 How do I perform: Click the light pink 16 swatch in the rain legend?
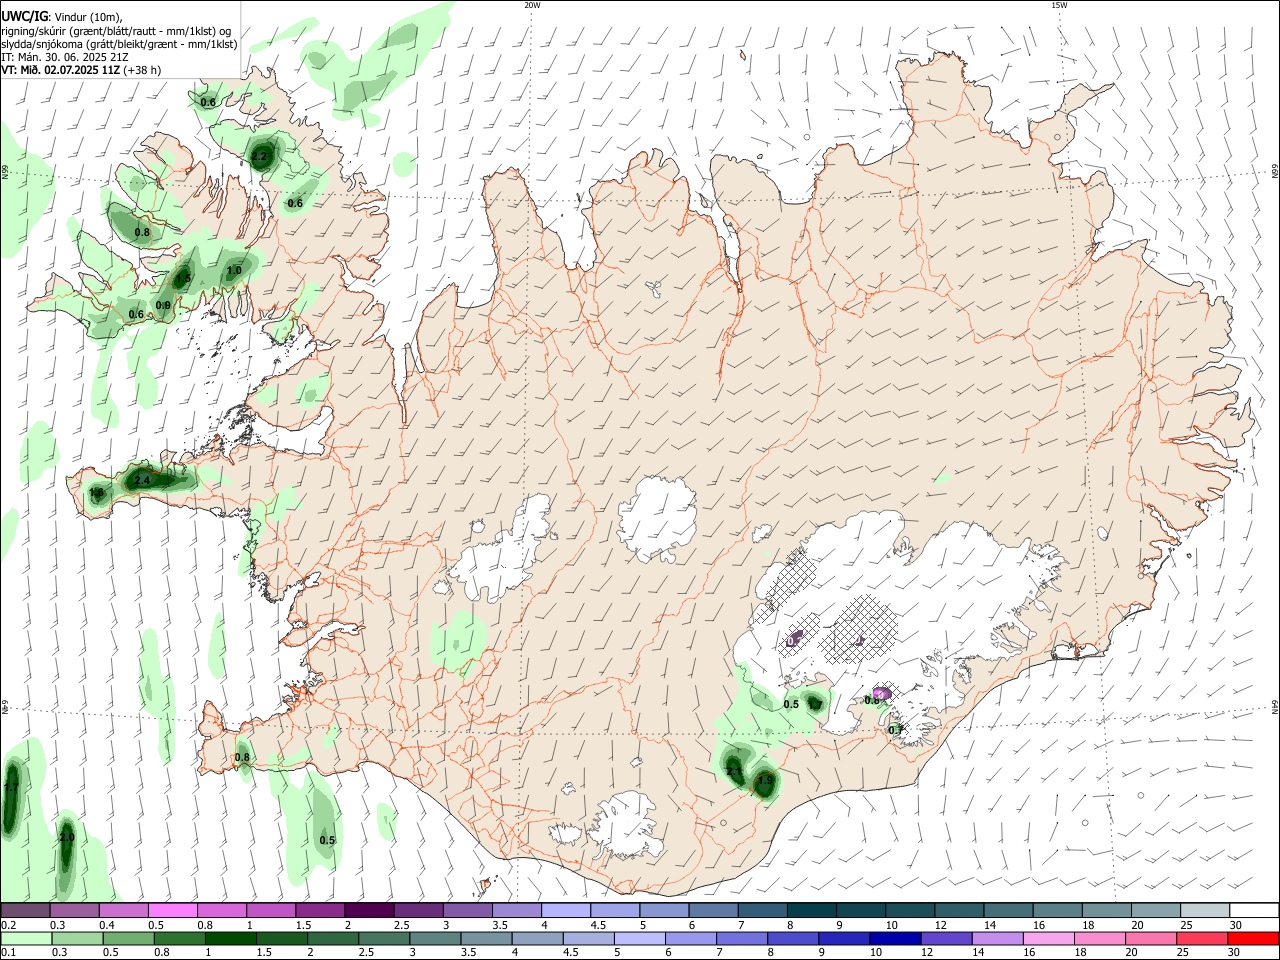tap(1047, 938)
